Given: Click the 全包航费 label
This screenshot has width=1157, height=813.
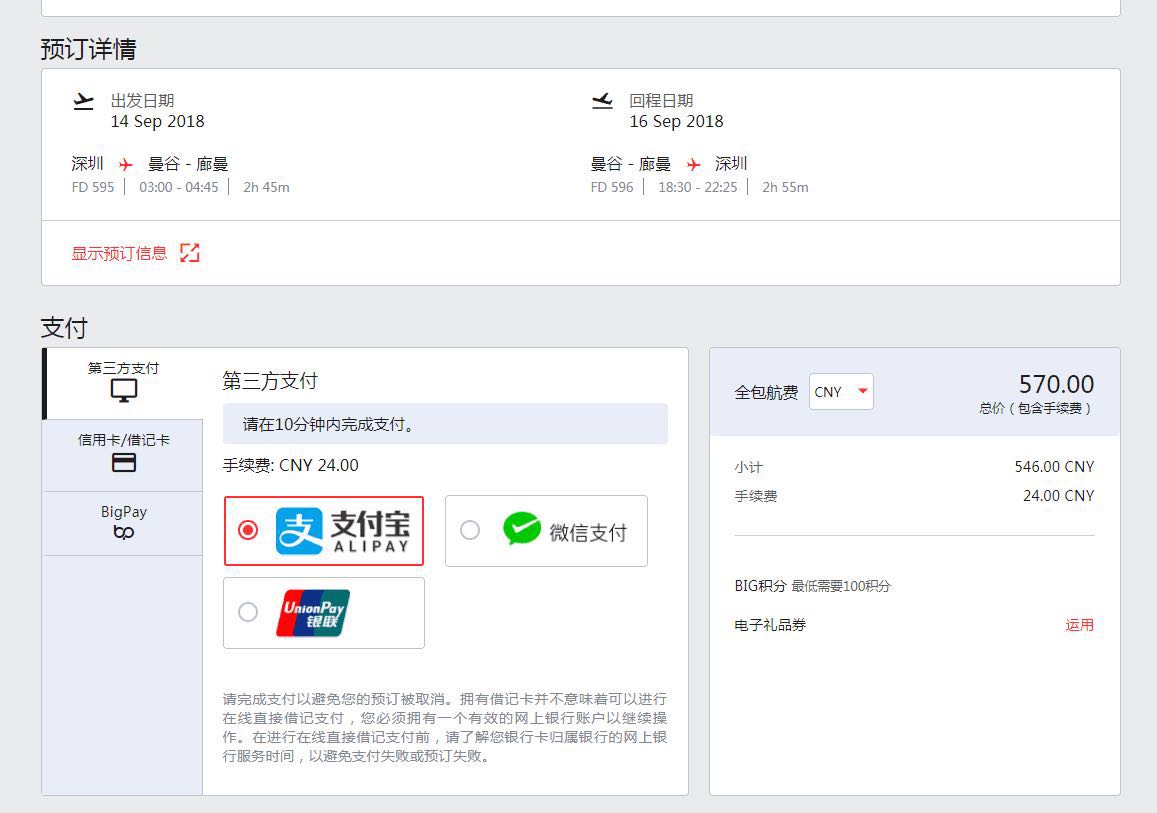Looking at the screenshot, I should (x=766, y=392).
